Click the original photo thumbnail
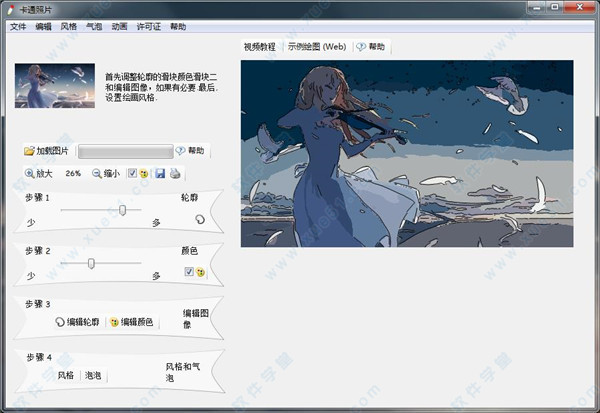 point(55,86)
